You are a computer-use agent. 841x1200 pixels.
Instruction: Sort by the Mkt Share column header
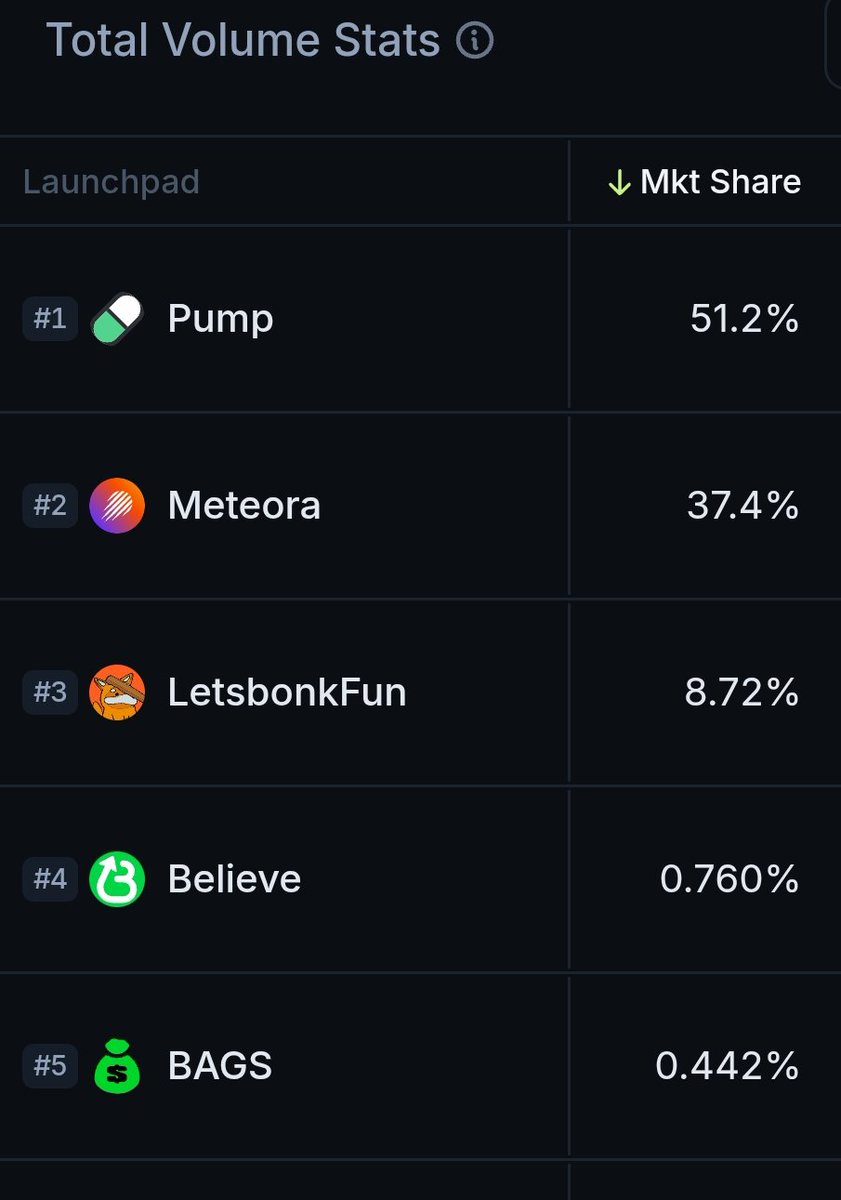click(x=704, y=182)
